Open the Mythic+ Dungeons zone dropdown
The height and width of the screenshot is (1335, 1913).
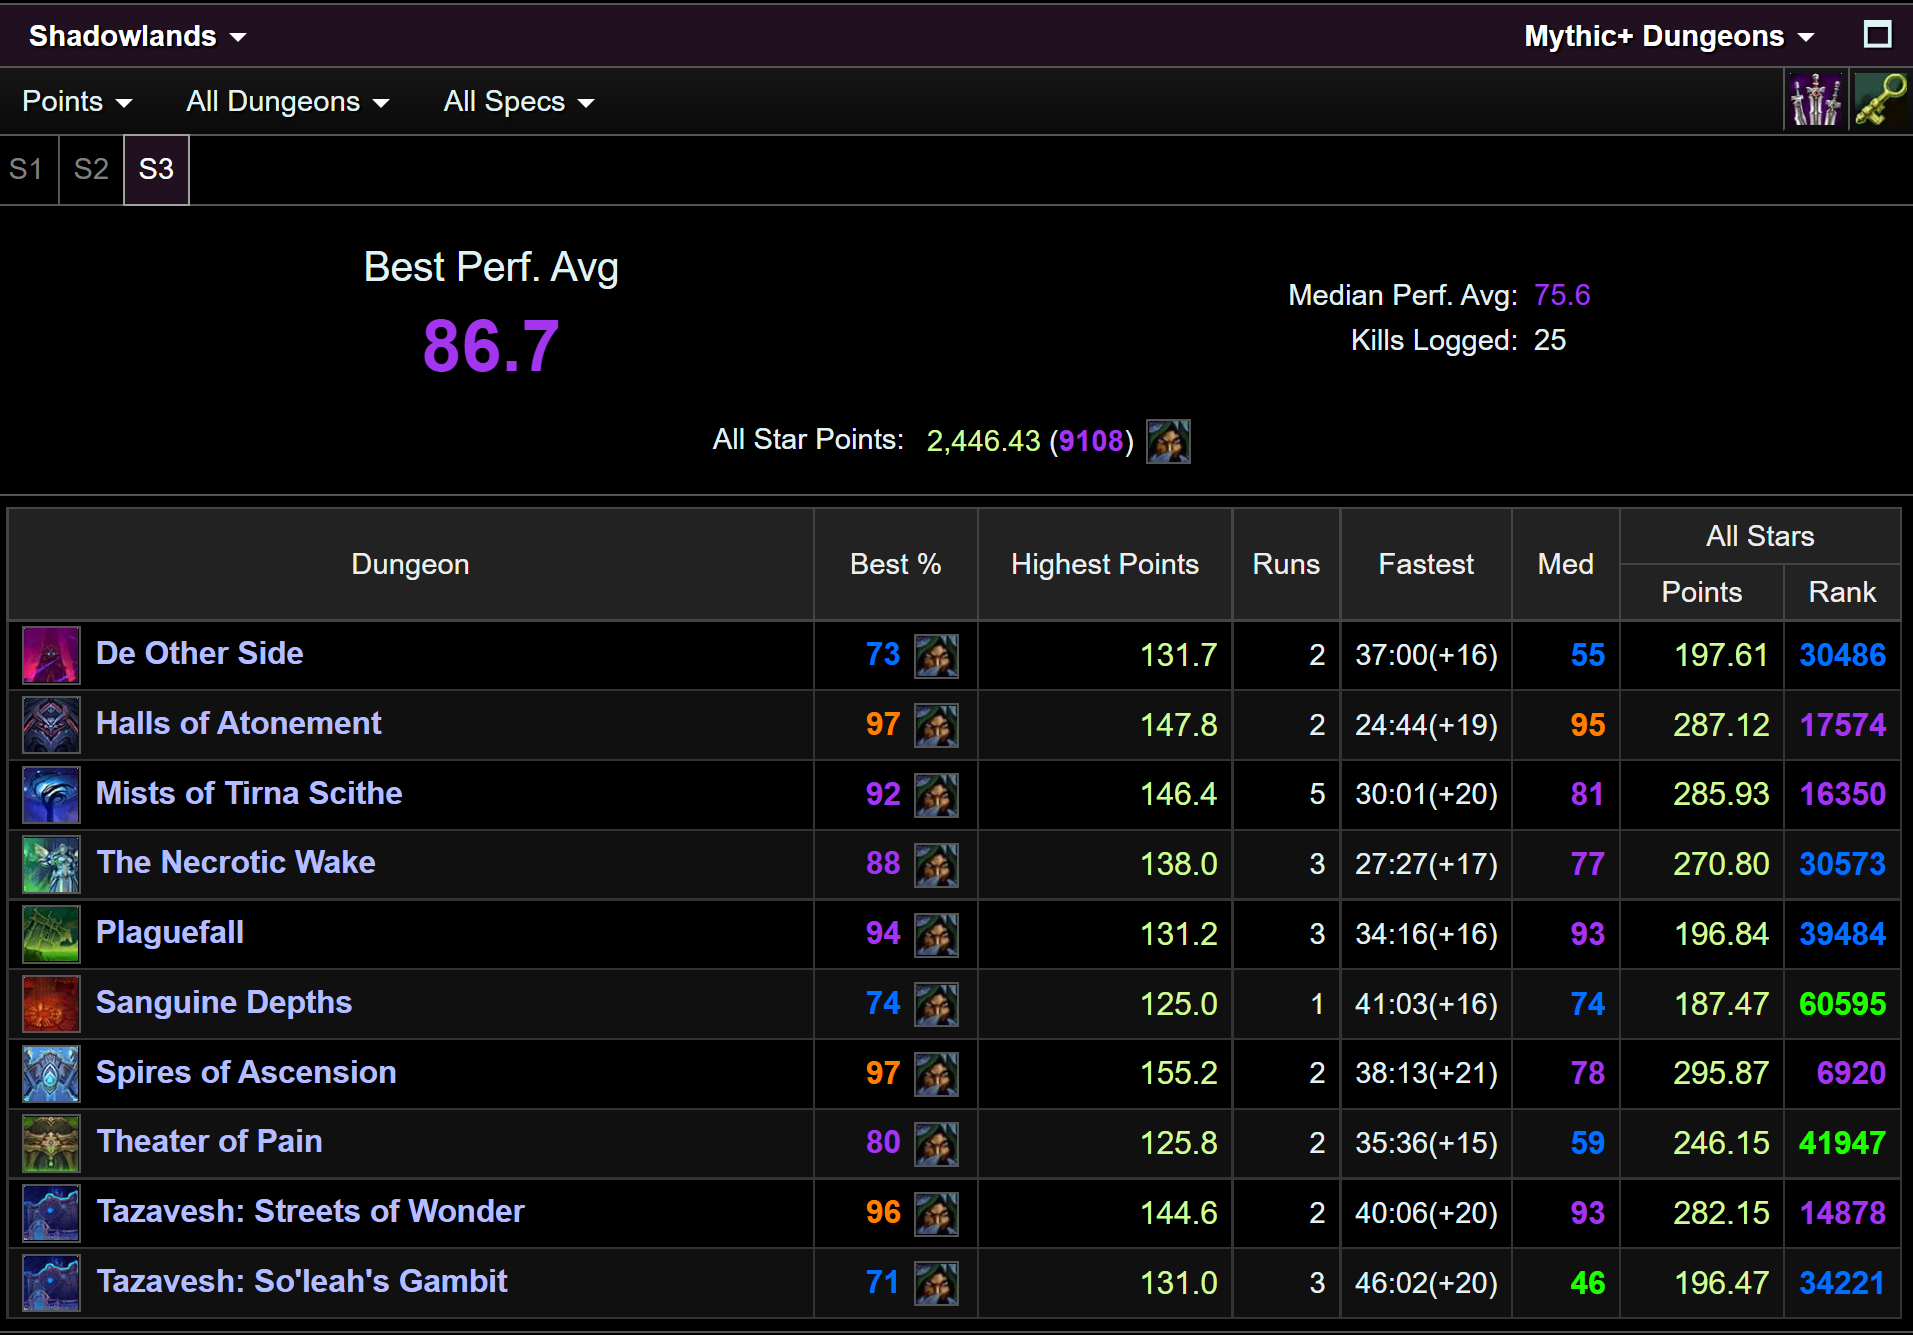(x=1669, y=36)
